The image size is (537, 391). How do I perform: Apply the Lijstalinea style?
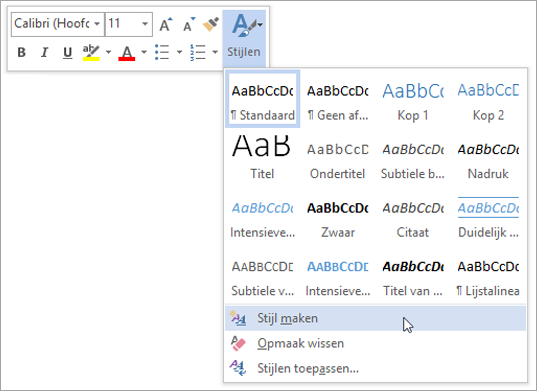(x=488, y=275)
